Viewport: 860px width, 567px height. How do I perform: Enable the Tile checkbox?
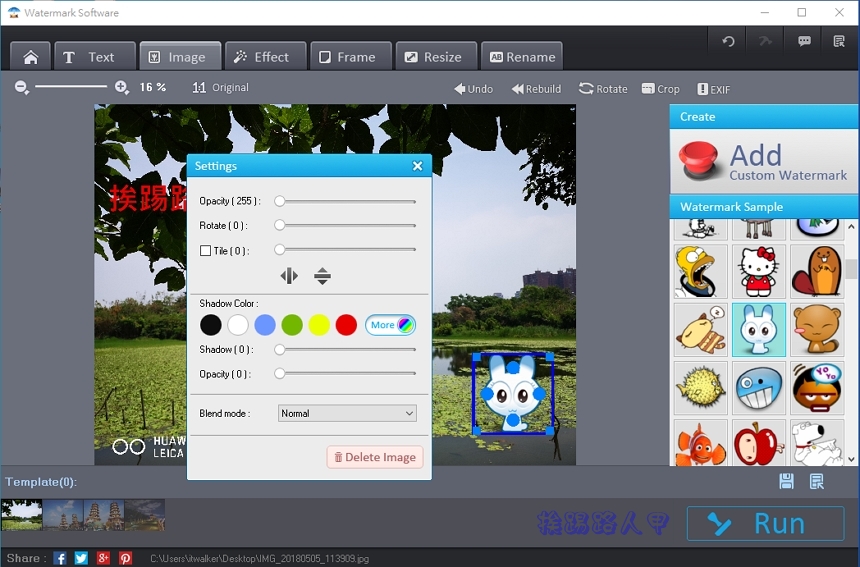(206, 251)
